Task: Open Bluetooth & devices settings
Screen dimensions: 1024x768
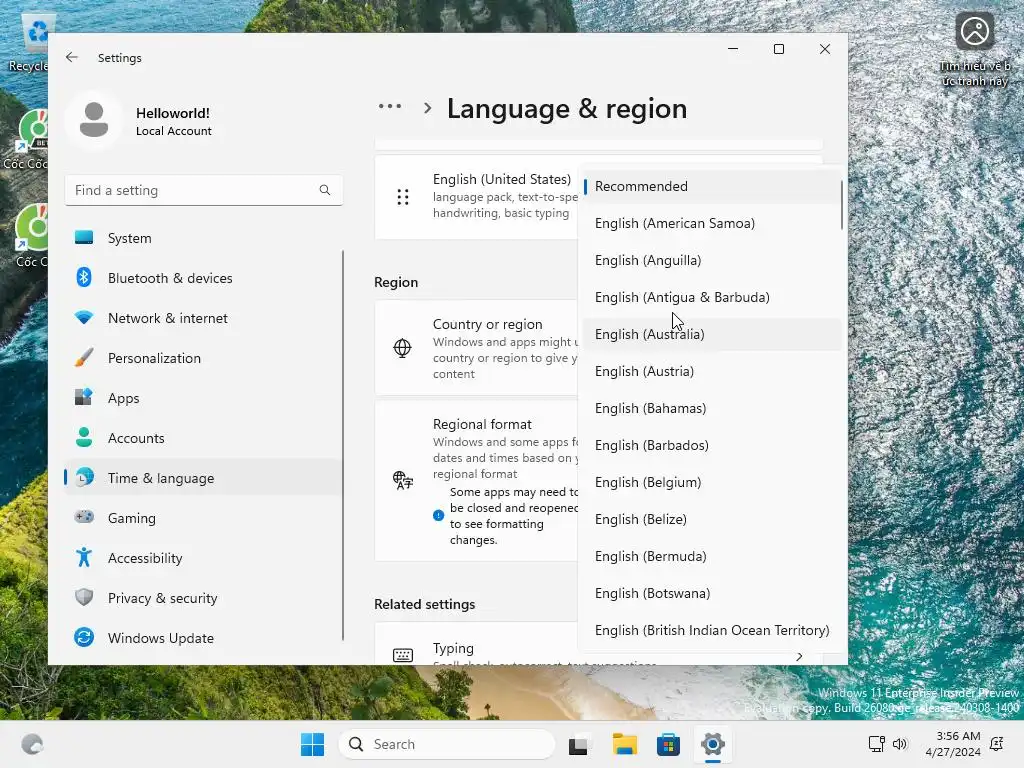Action: click(x=203, y=278)
